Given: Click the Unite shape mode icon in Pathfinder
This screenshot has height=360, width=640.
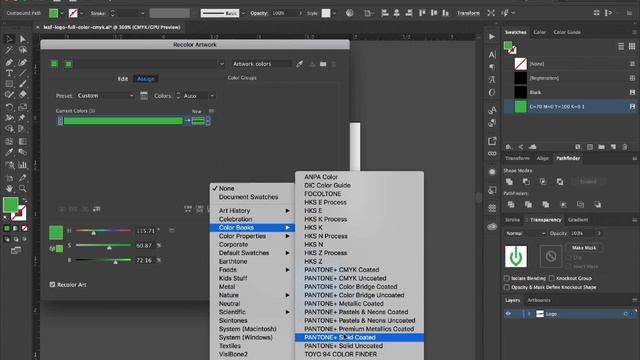Looking at the screenshot, I should [x=509, y=182].
